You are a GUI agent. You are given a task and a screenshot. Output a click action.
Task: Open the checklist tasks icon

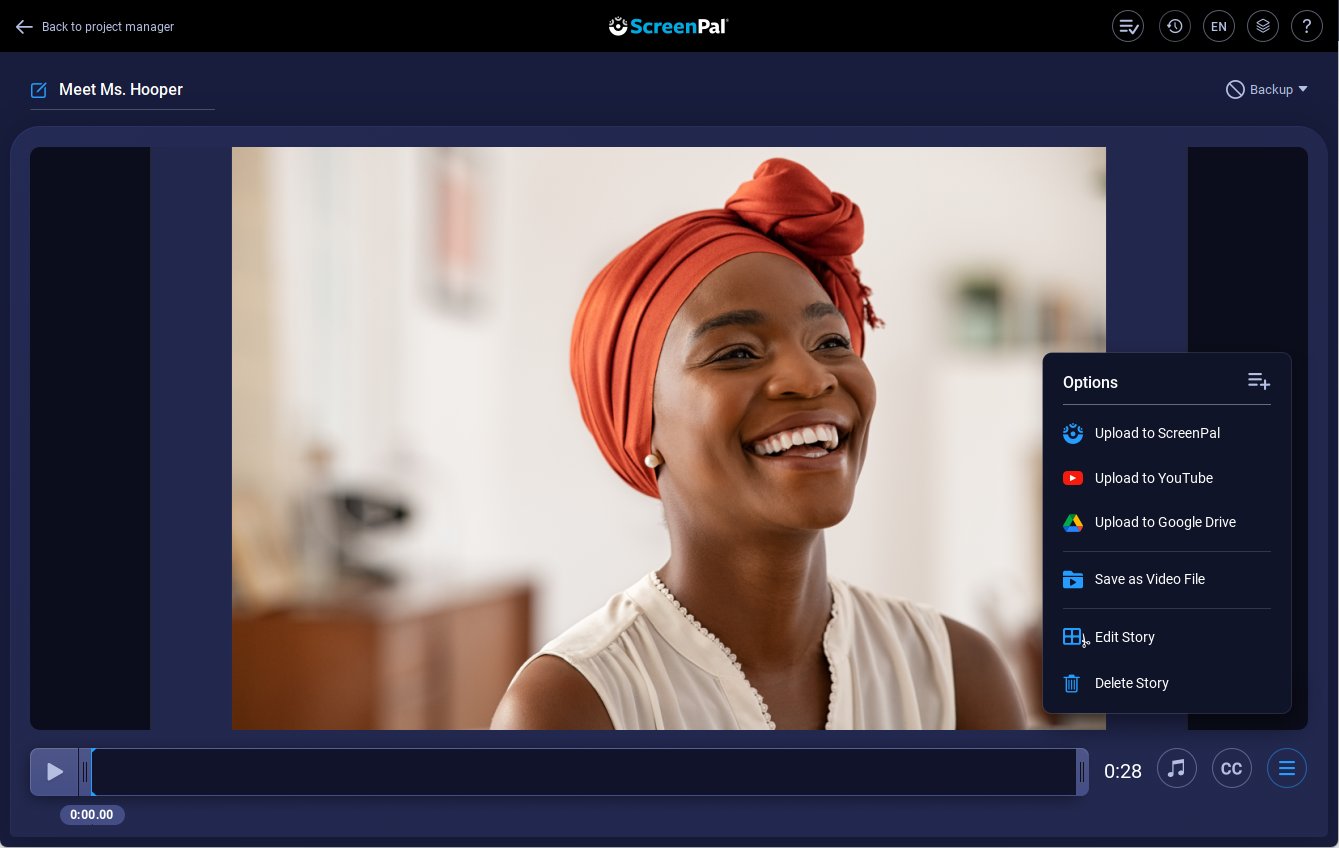point(1128,26)
